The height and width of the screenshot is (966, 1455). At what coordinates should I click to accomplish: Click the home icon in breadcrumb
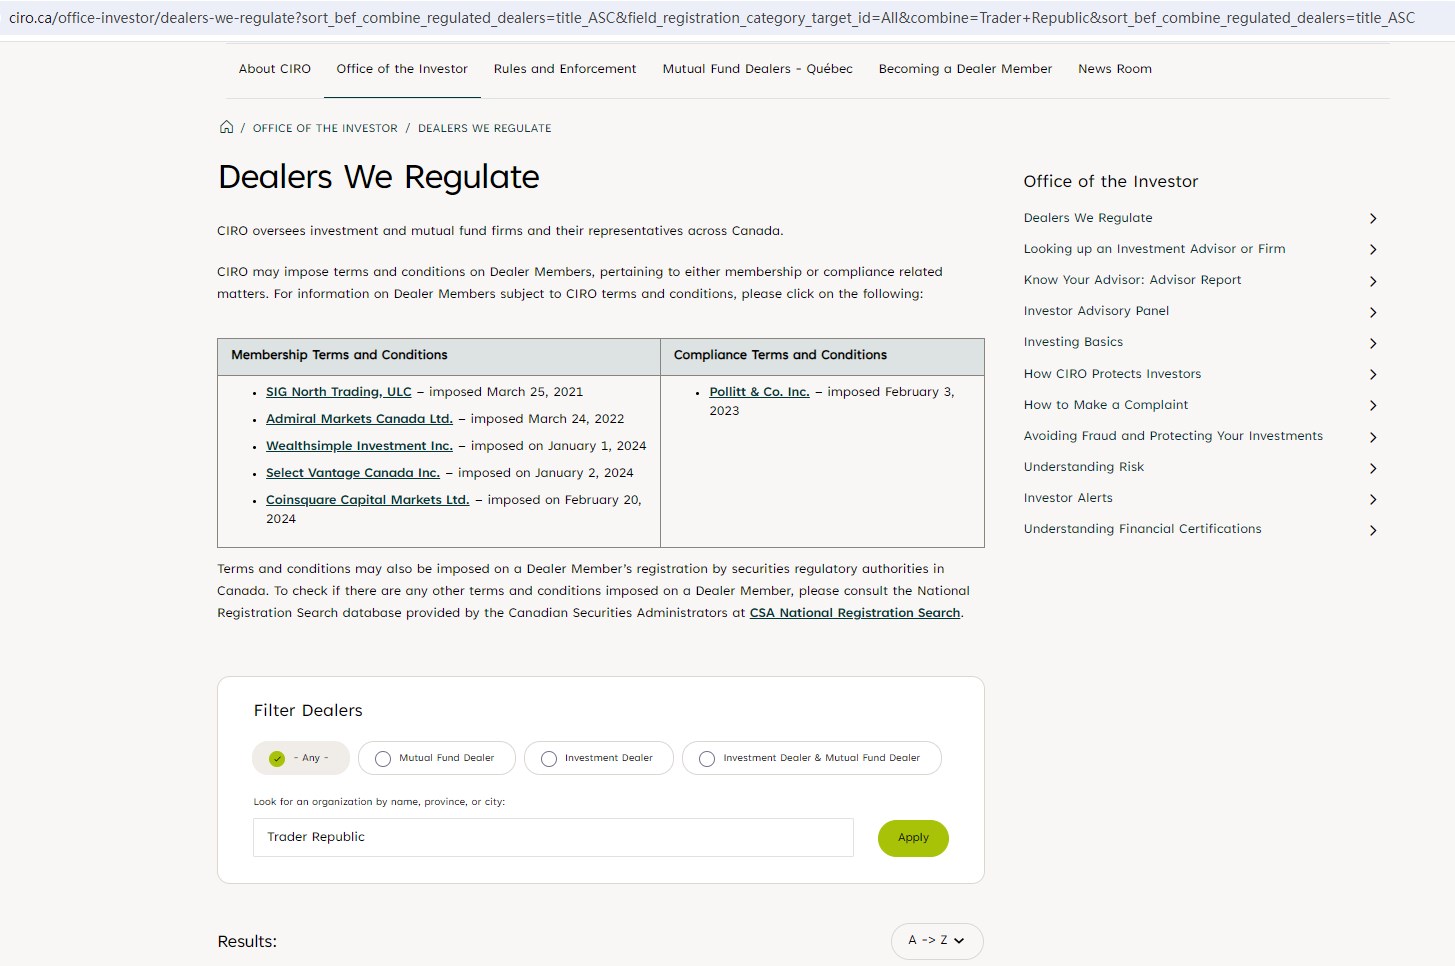coord(227,127)
